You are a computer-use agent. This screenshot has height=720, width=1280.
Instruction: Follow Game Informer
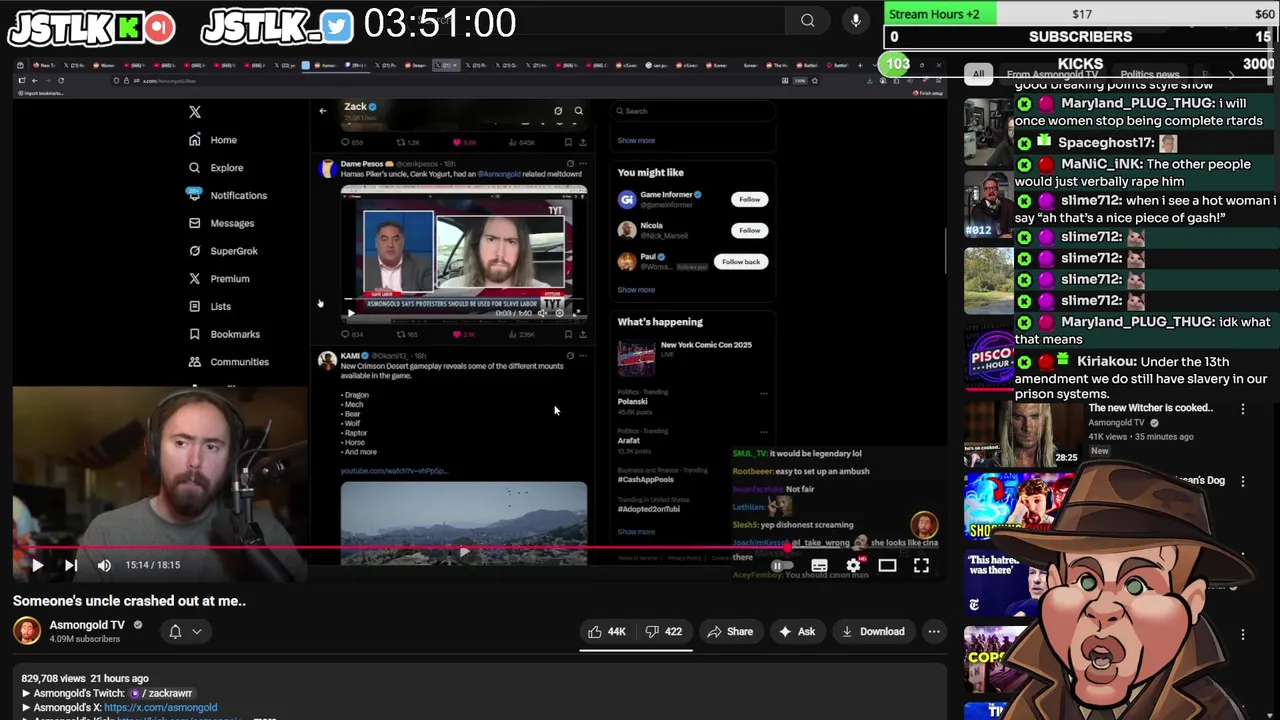(x=749, y=199)
